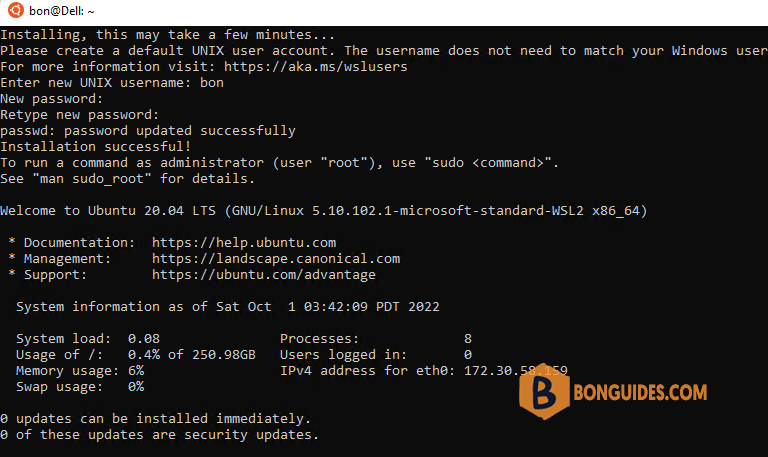
Task: Click the 'Retype new password:' prompt line
Action: coord(79,115)
